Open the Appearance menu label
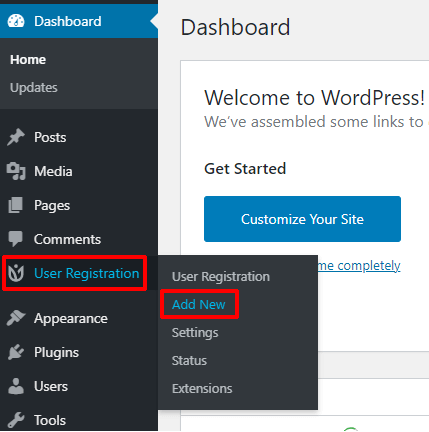 [x=71, y=318]
